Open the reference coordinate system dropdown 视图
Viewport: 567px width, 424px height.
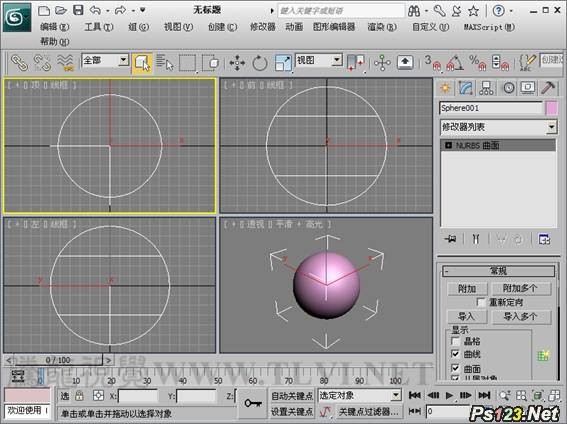(x=319, y=60)
